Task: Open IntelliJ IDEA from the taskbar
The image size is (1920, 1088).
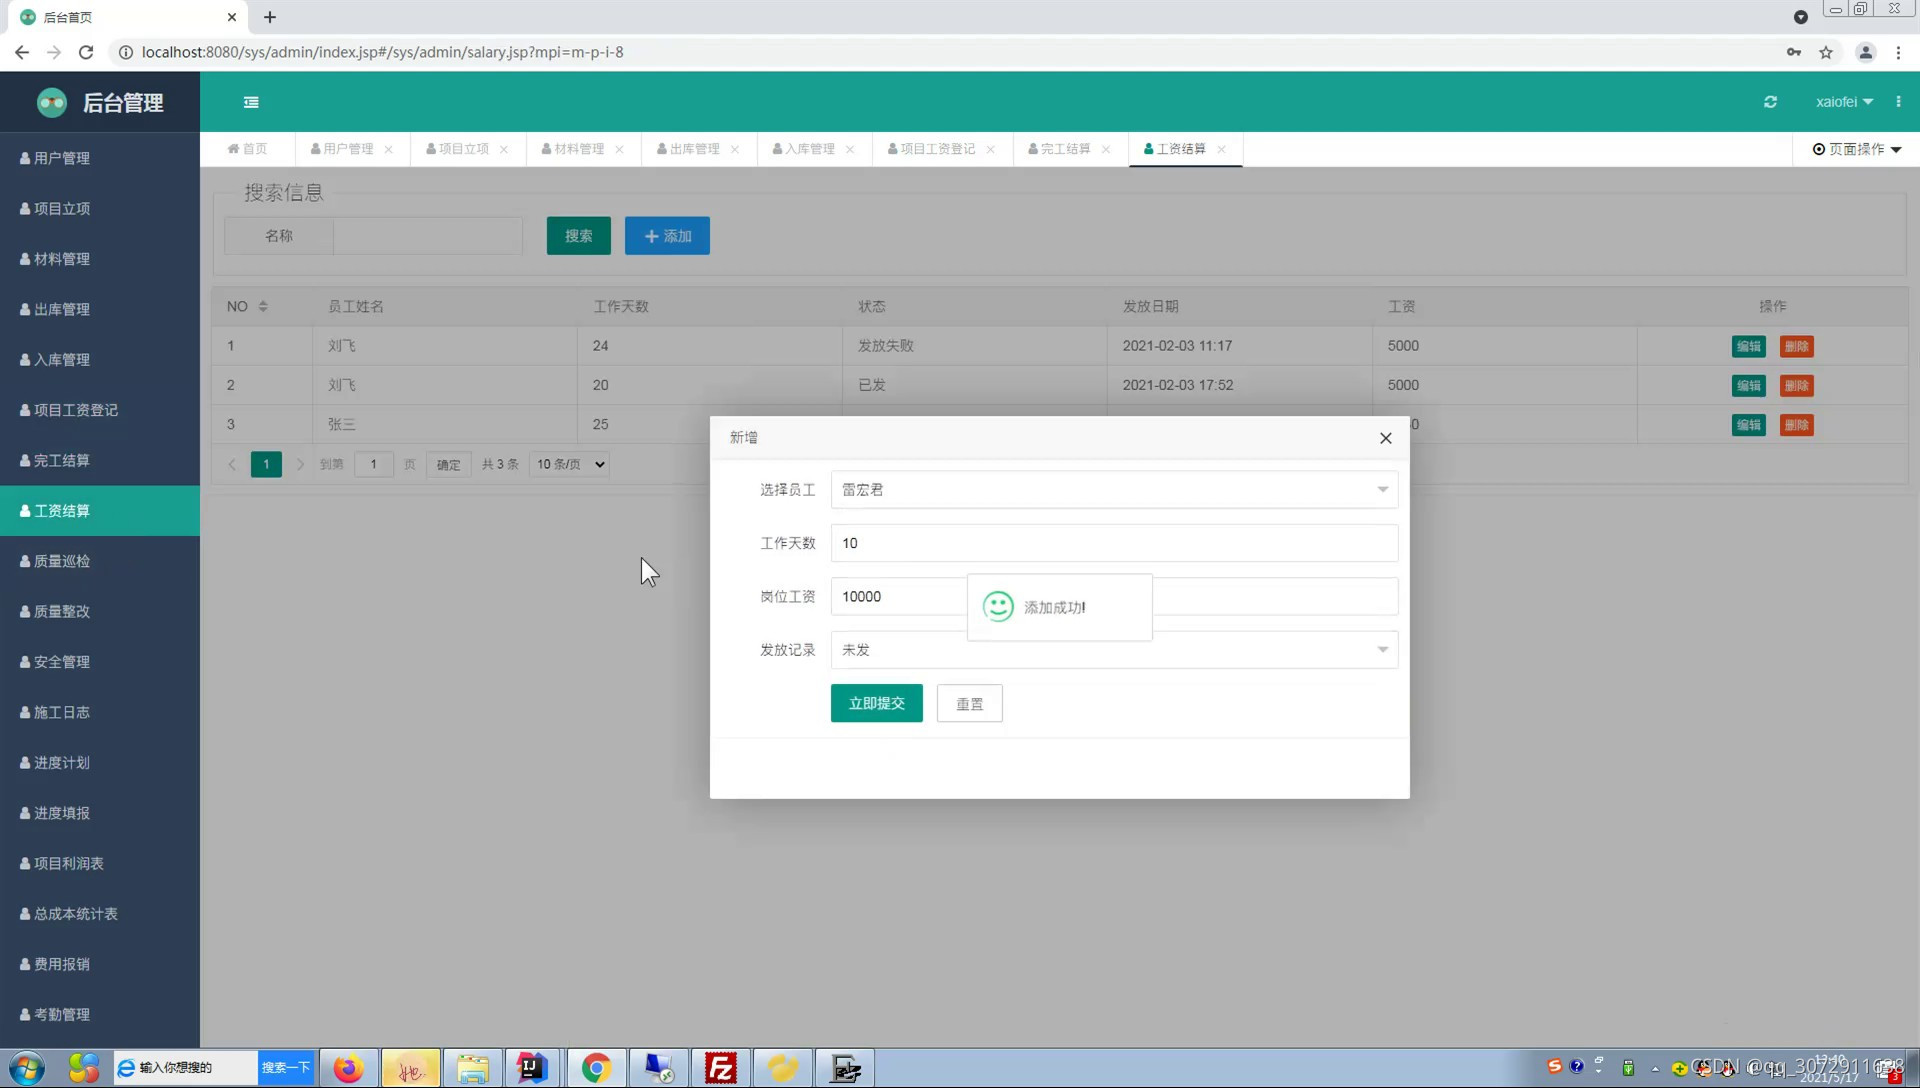Action: coord(533,1068)
